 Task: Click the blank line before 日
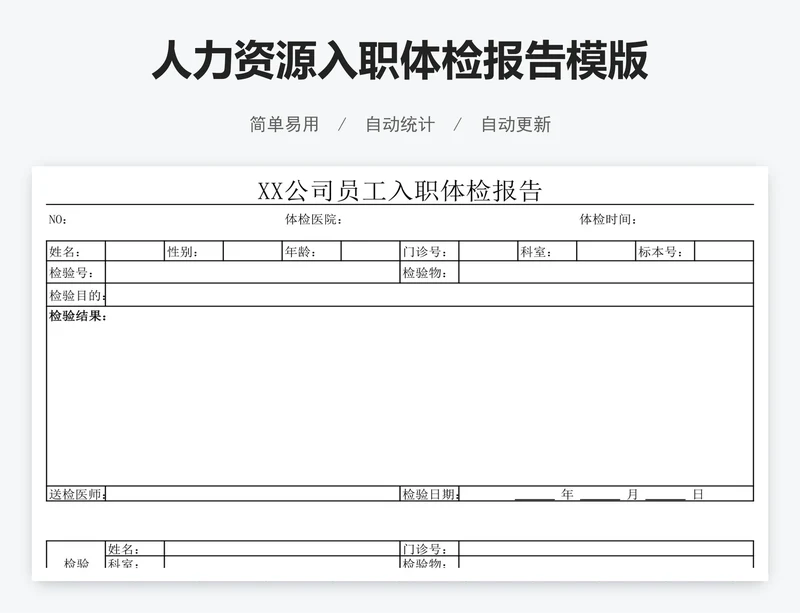[665, 499]
